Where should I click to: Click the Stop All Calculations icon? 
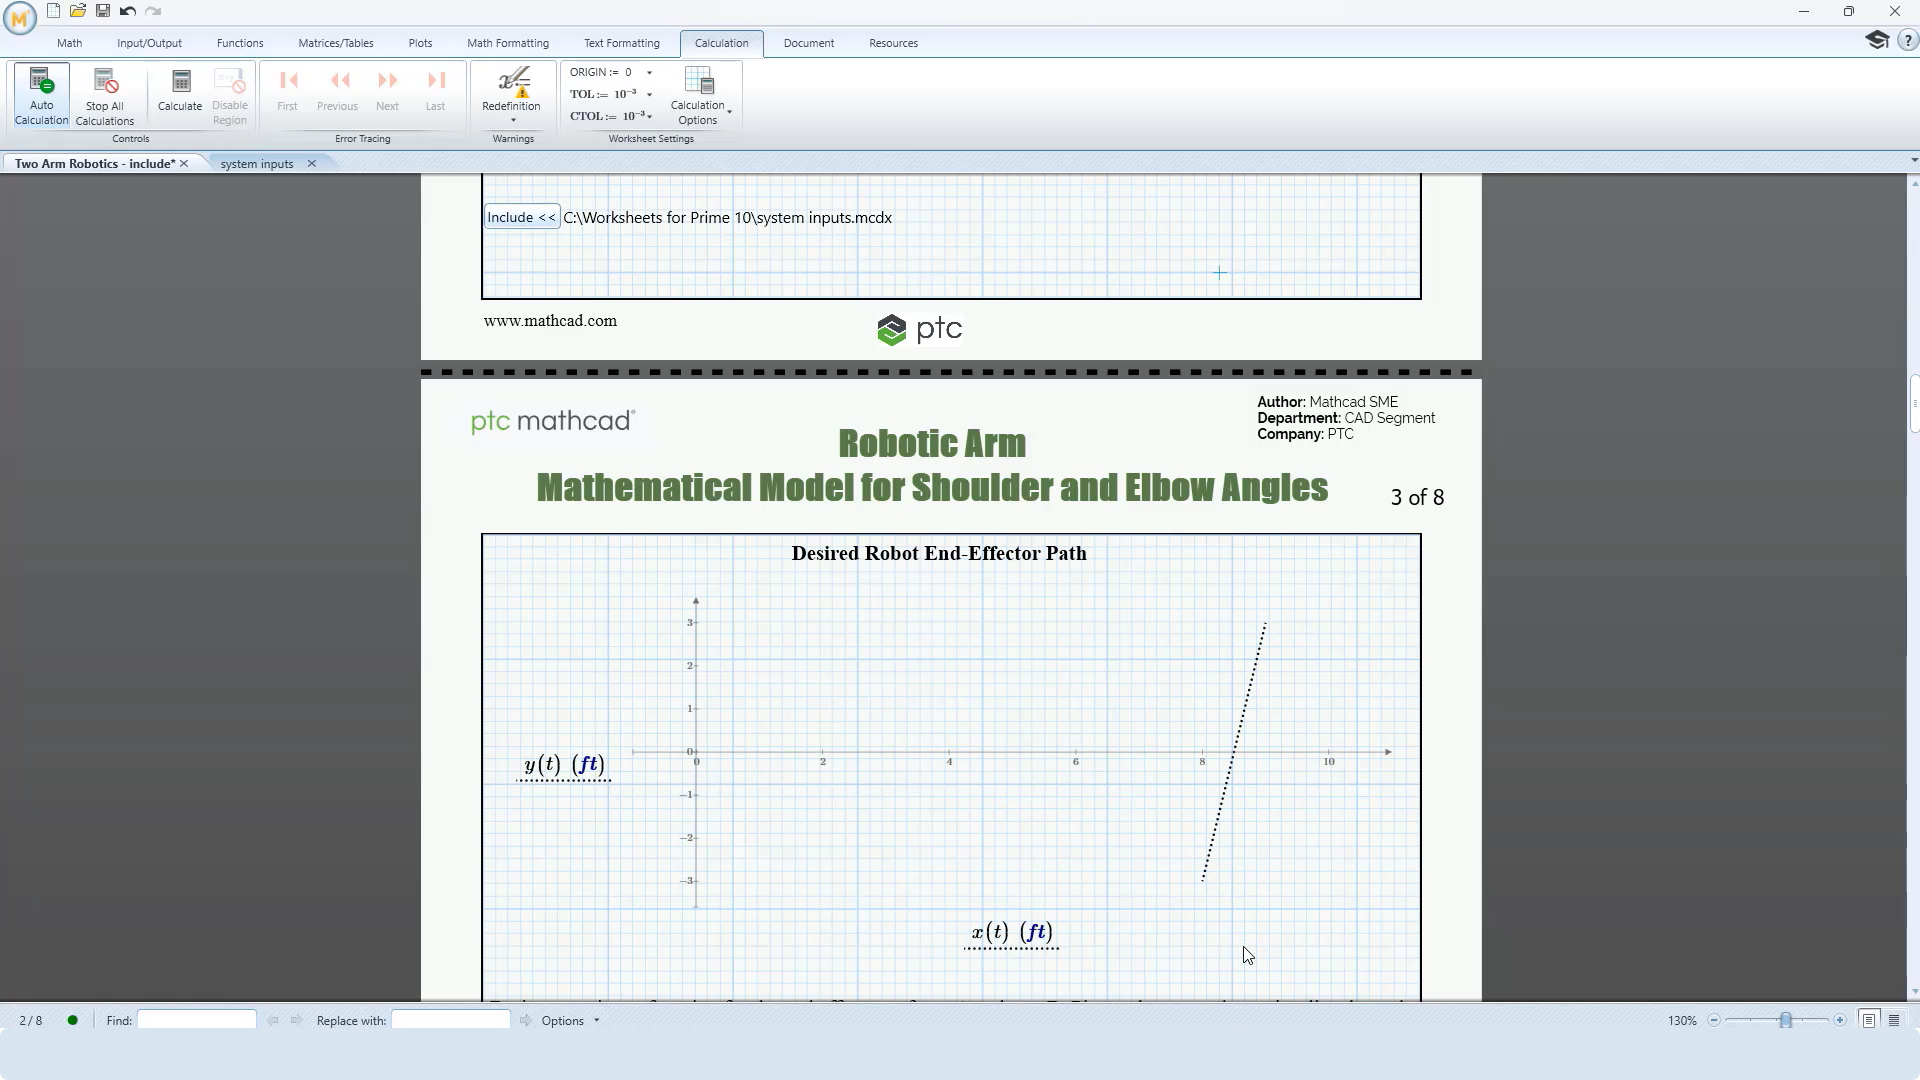click(x=104, y=95)
